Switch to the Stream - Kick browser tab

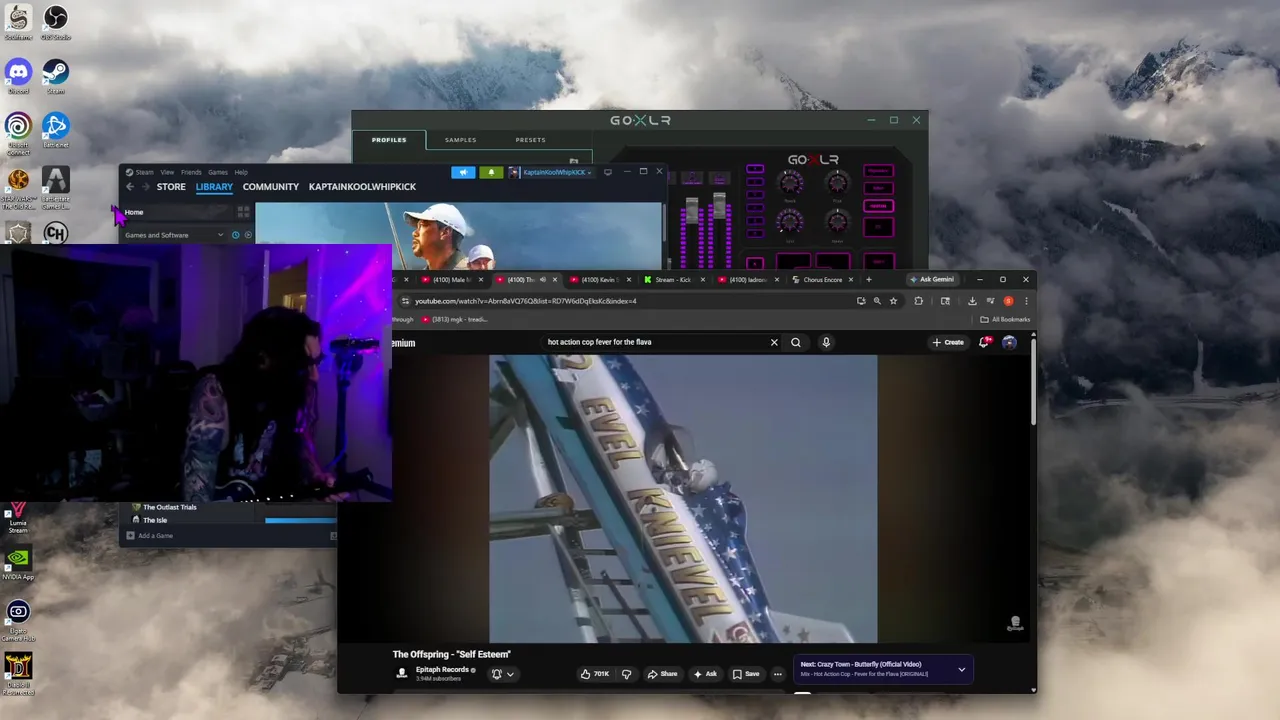[x=672, y=280]
